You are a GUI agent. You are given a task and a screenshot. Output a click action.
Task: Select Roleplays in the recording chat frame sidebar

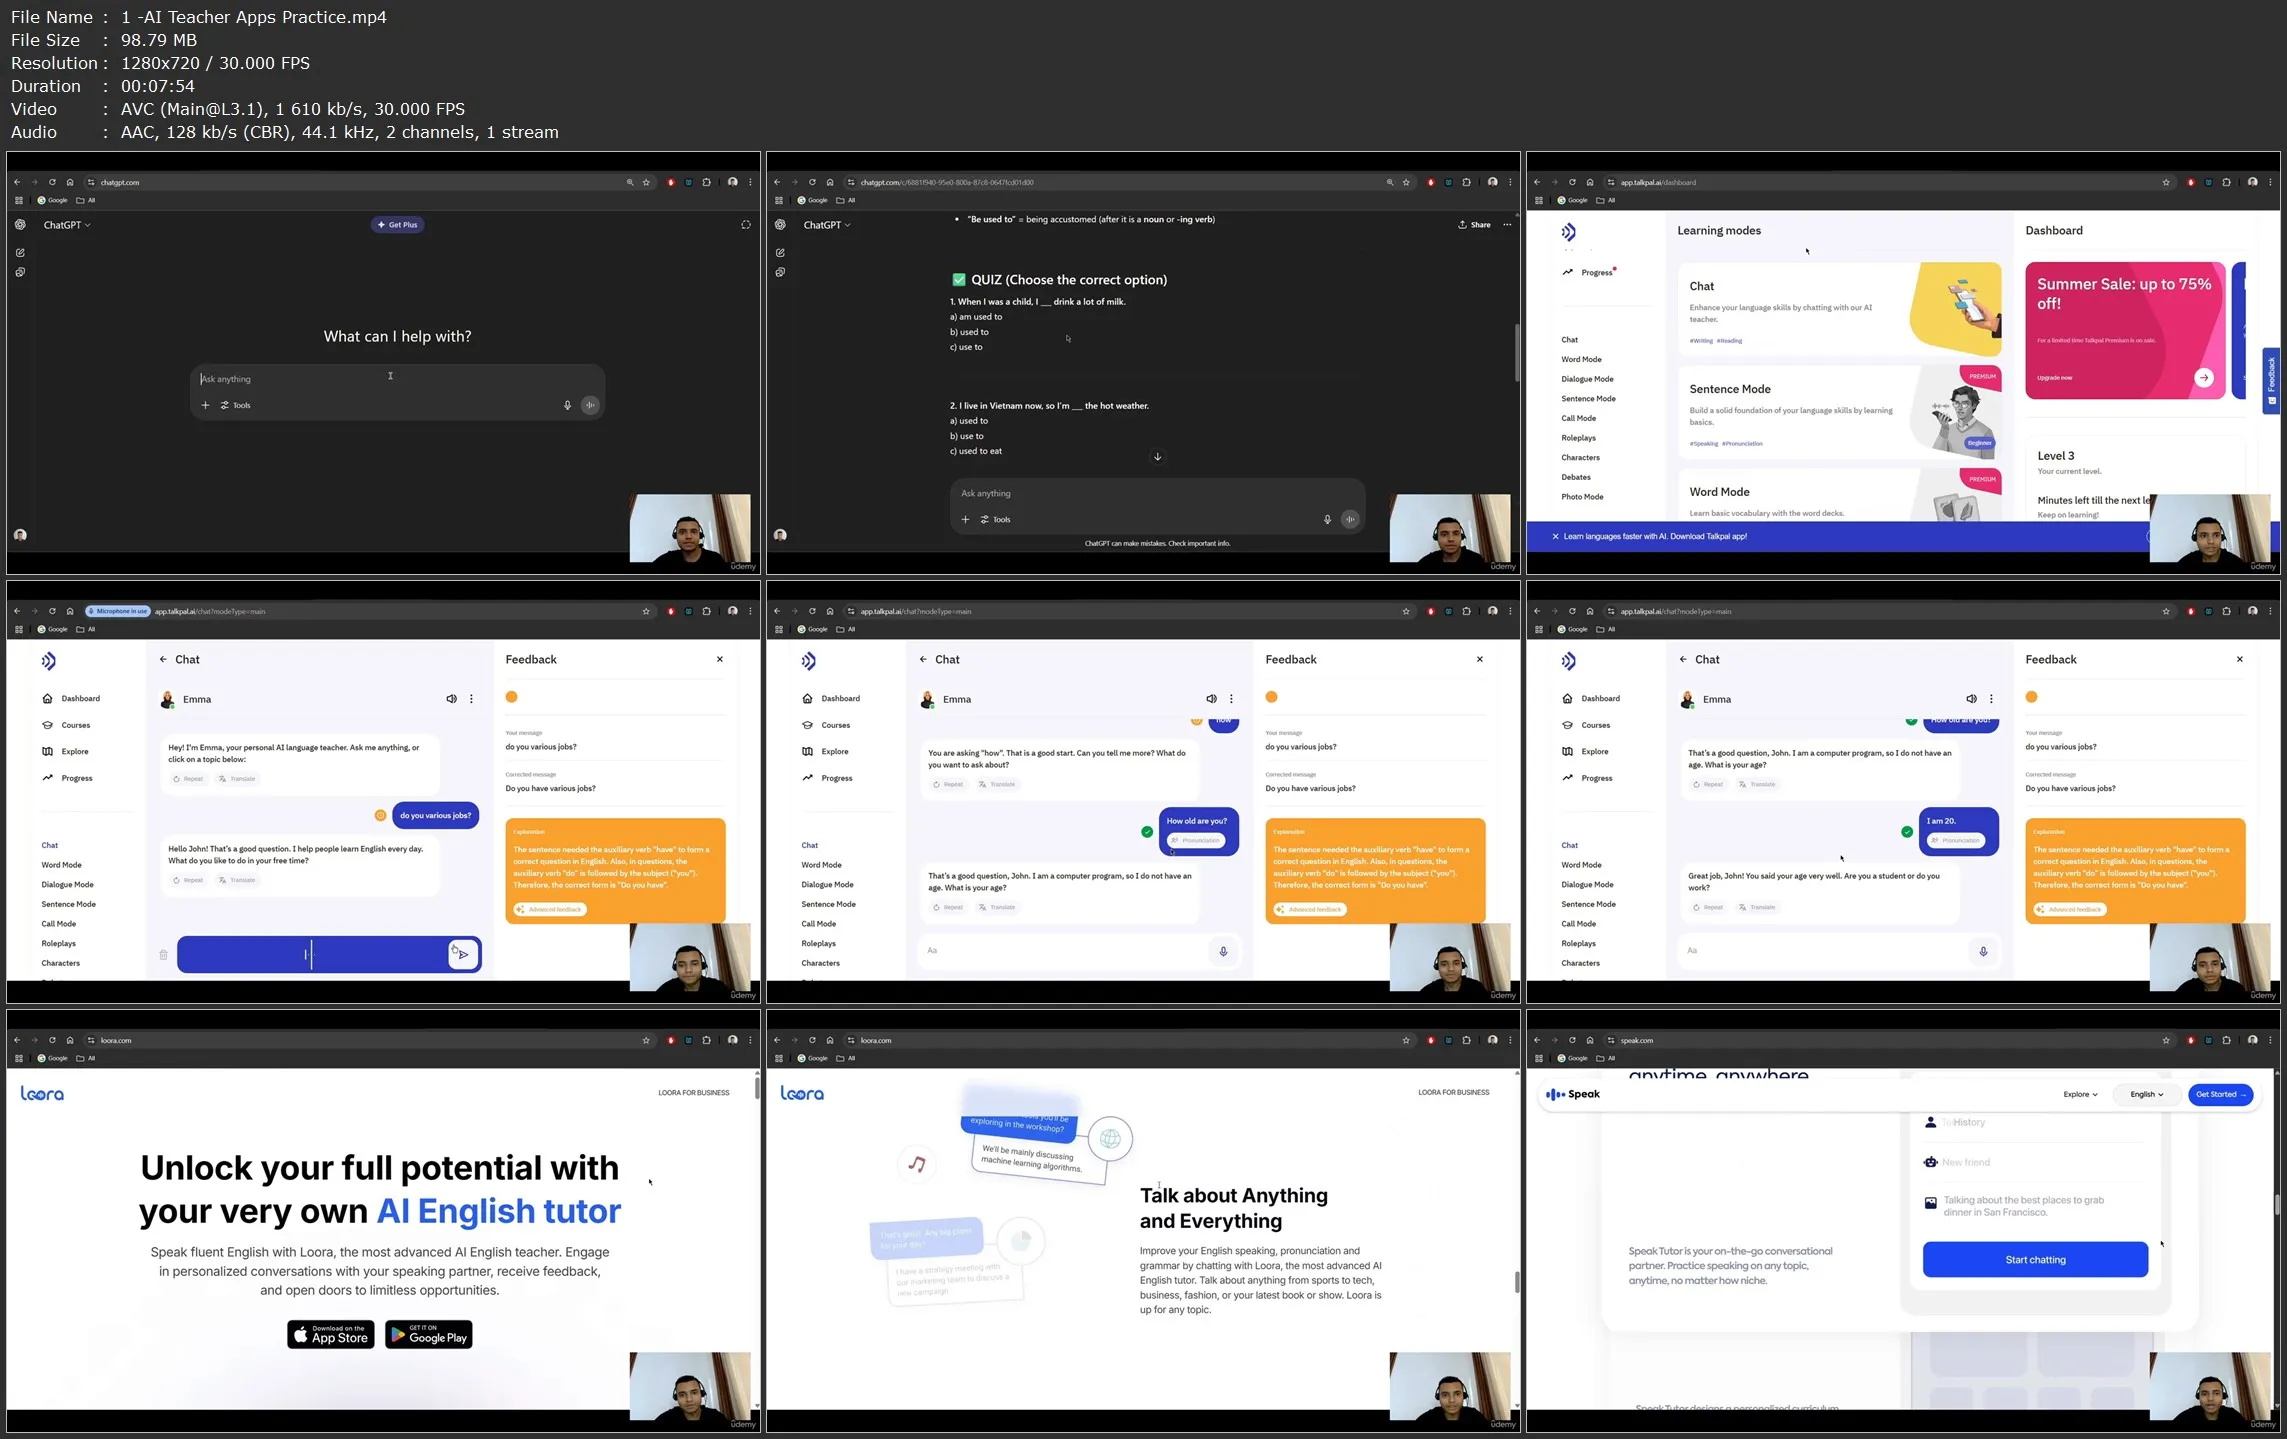[x=59, y=944]
